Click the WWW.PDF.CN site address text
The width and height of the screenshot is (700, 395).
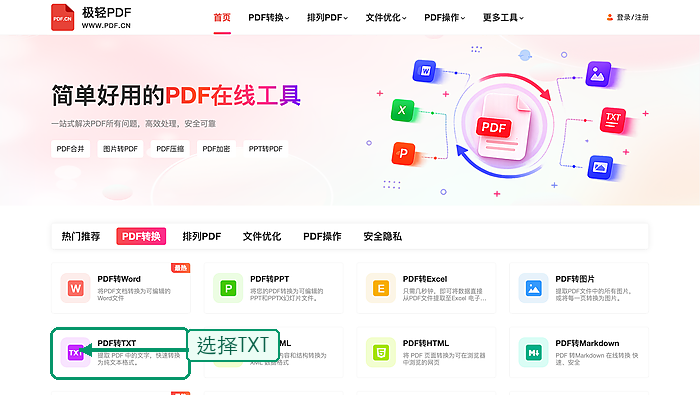point(106,26)
